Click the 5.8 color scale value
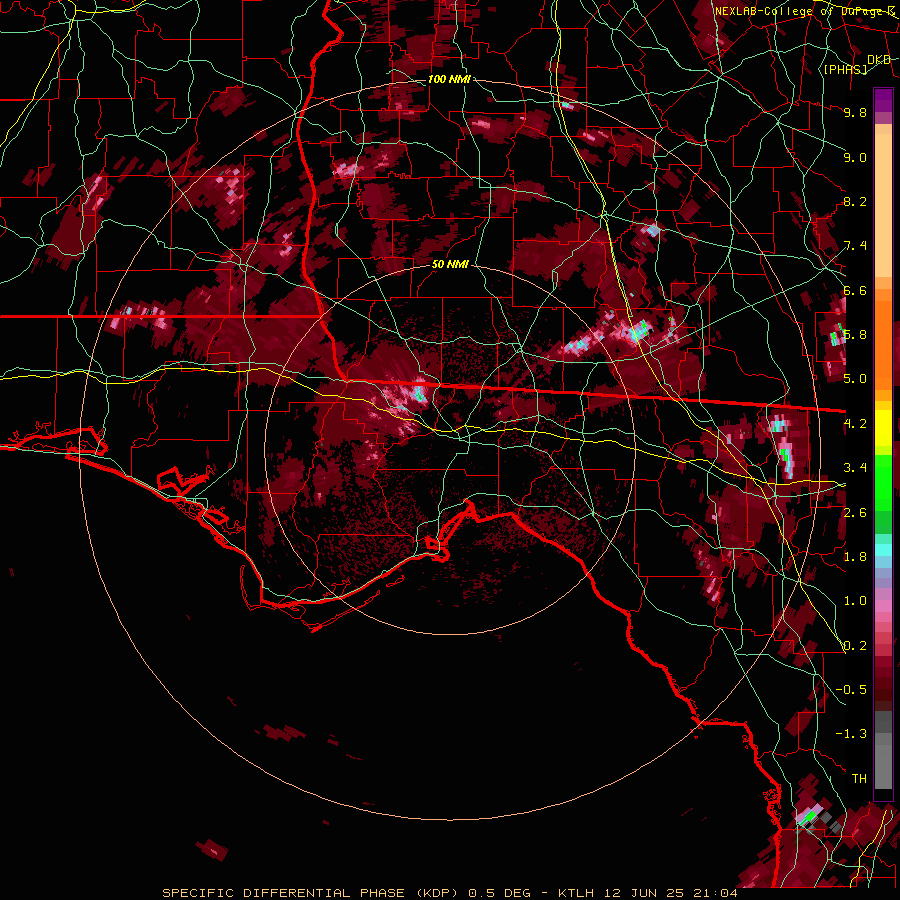This screenshot has height=900, width=900. [x=855, y=335]
